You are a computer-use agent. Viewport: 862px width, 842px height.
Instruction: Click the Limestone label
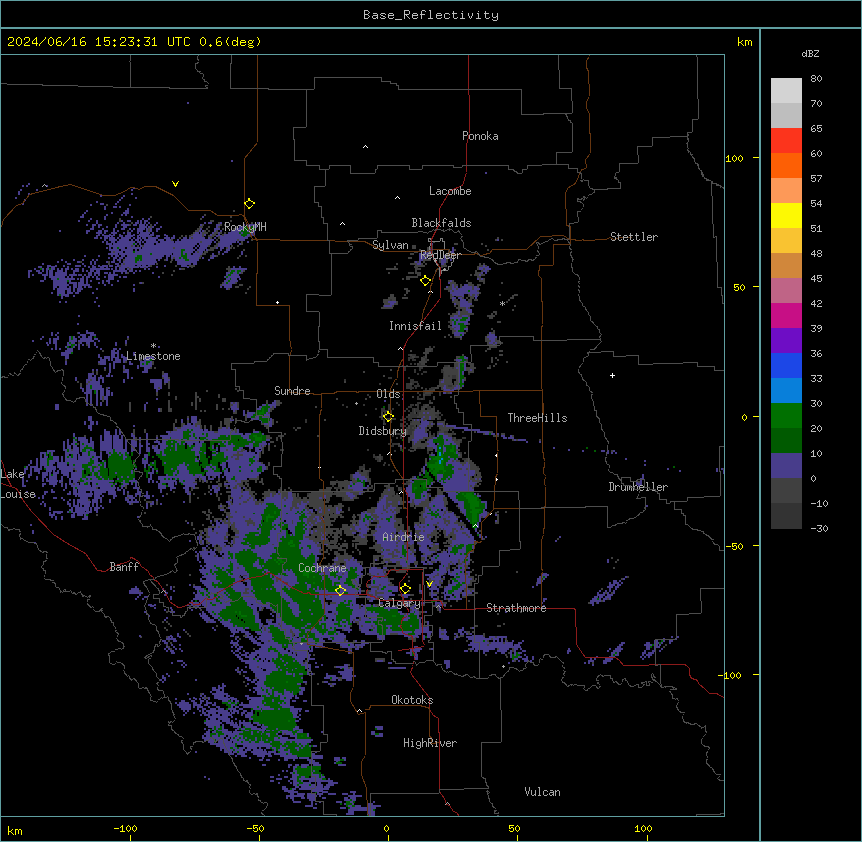click(x=153, y=356)
